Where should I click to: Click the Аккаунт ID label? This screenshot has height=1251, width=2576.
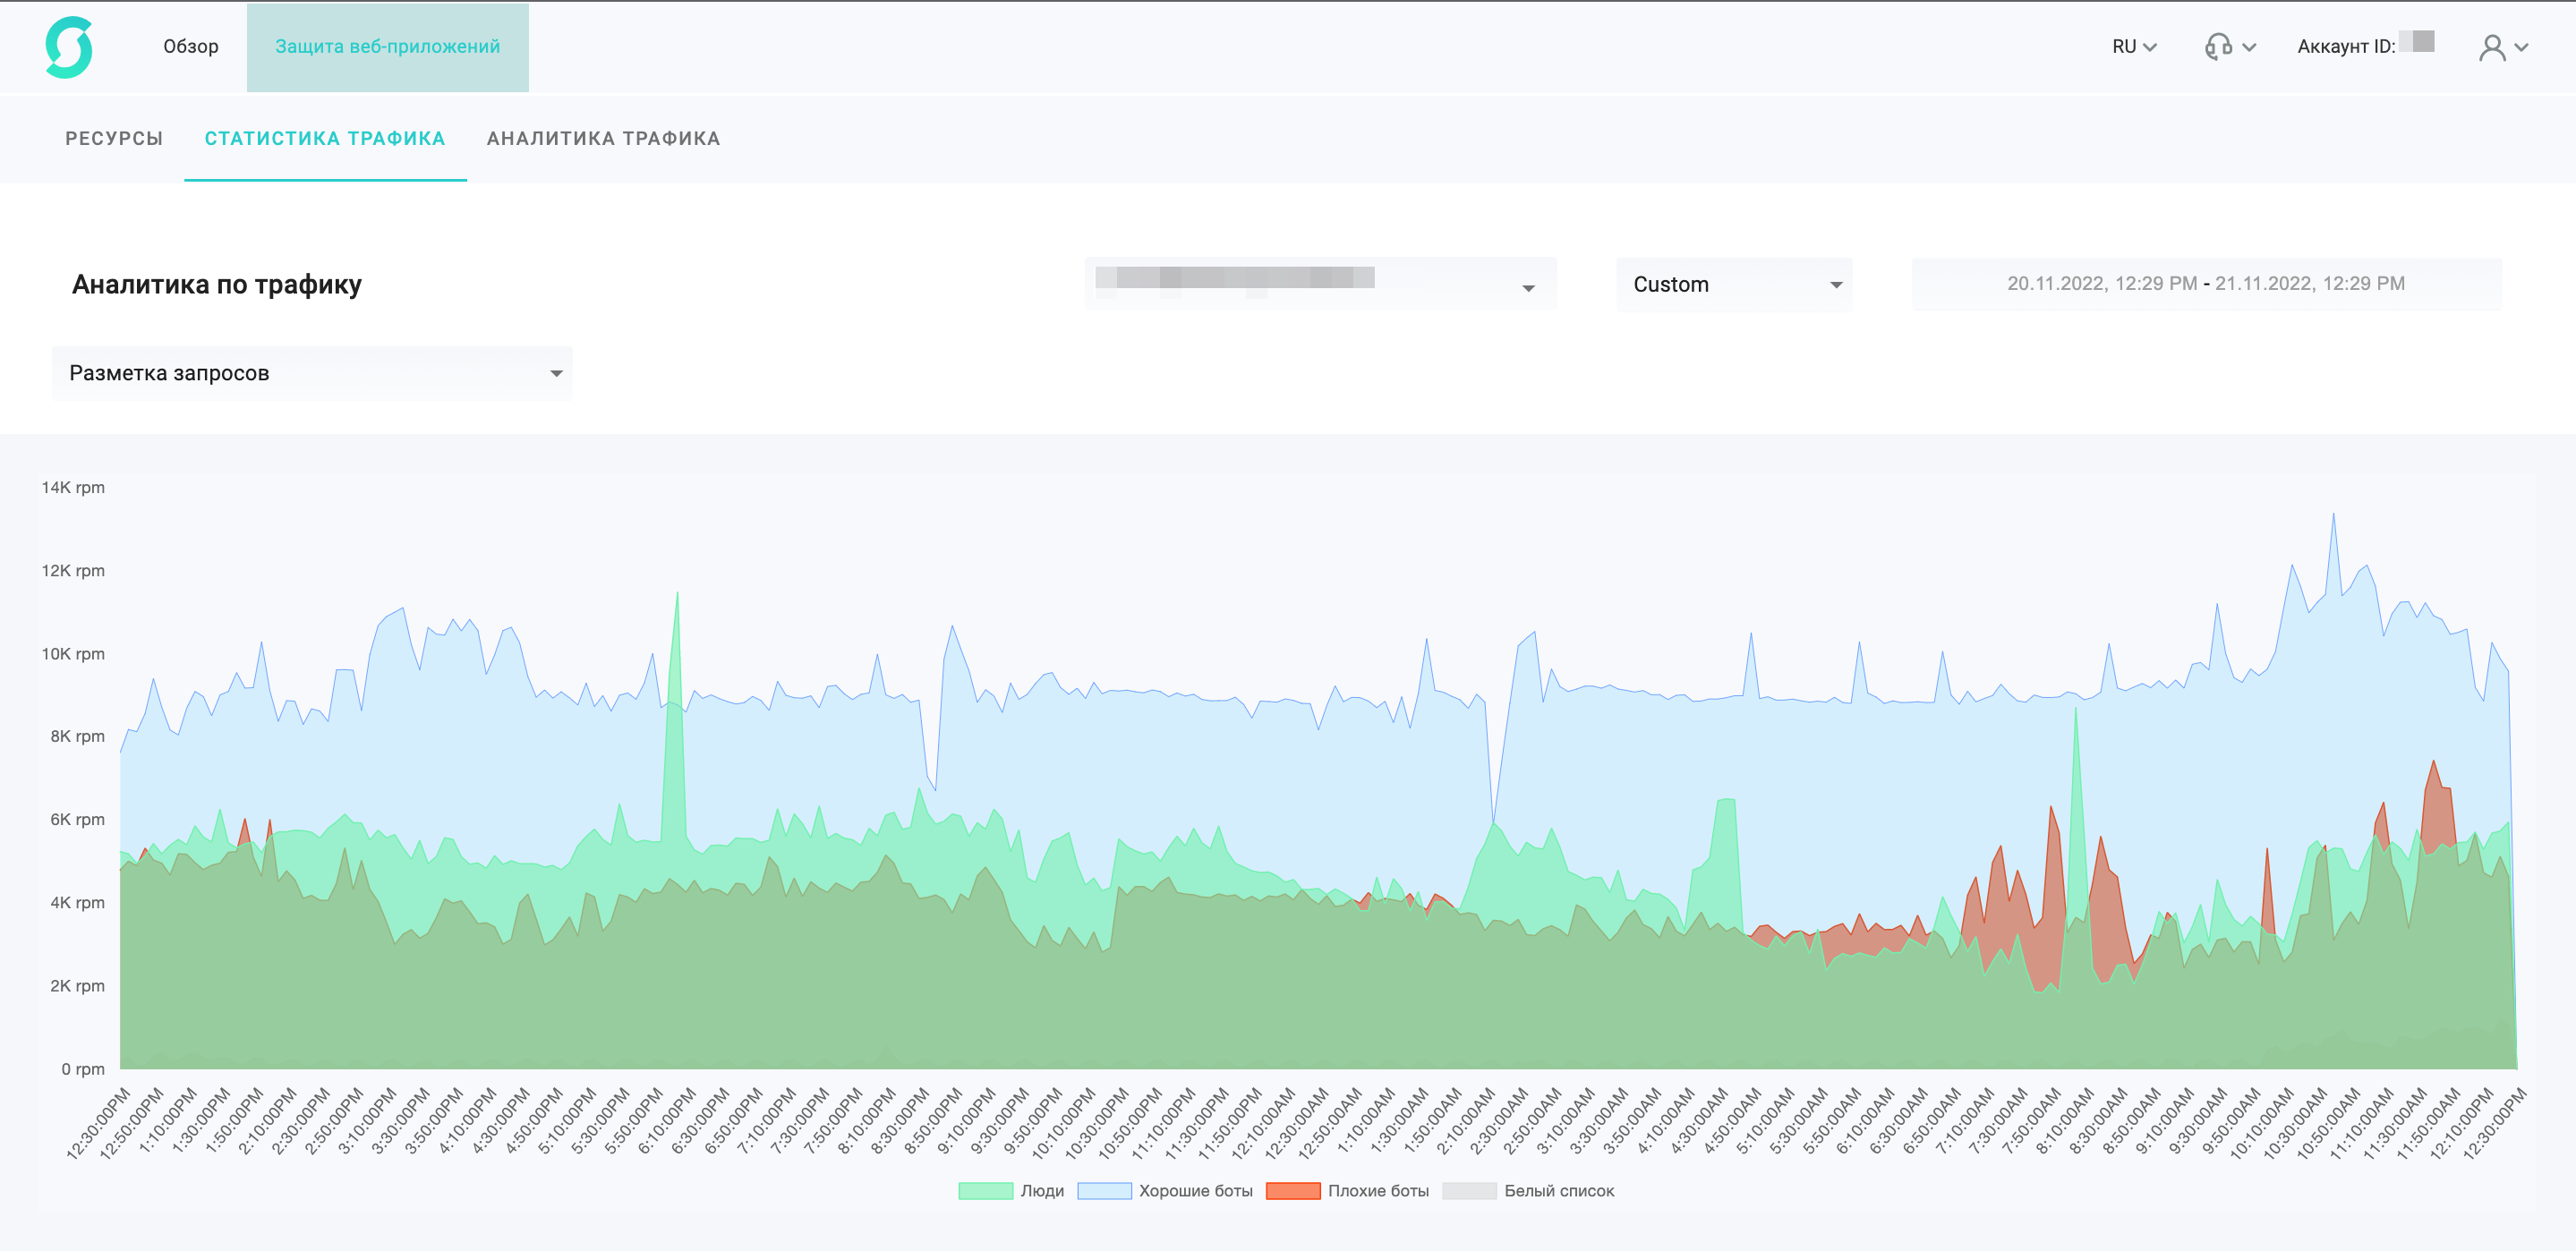click(2345, 47)
